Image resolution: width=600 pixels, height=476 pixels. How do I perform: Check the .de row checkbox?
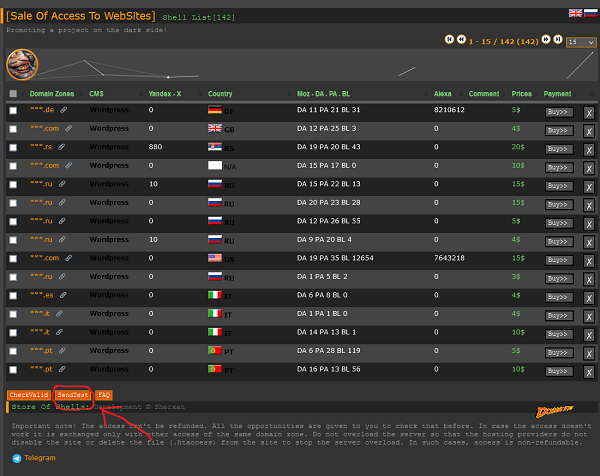[x=13, y=111]
